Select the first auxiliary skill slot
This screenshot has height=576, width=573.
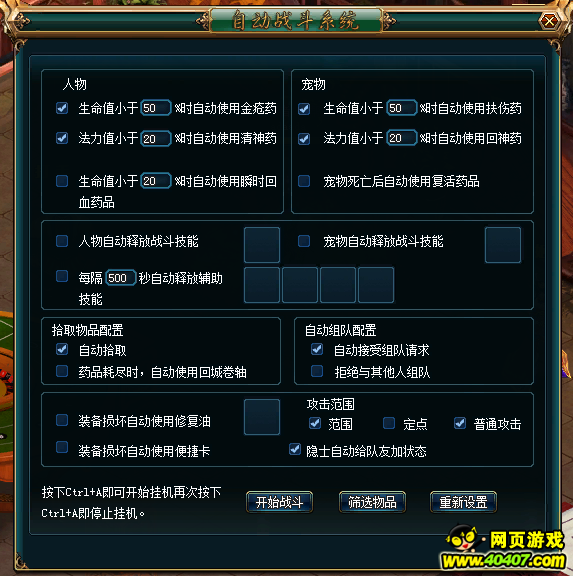262,285
